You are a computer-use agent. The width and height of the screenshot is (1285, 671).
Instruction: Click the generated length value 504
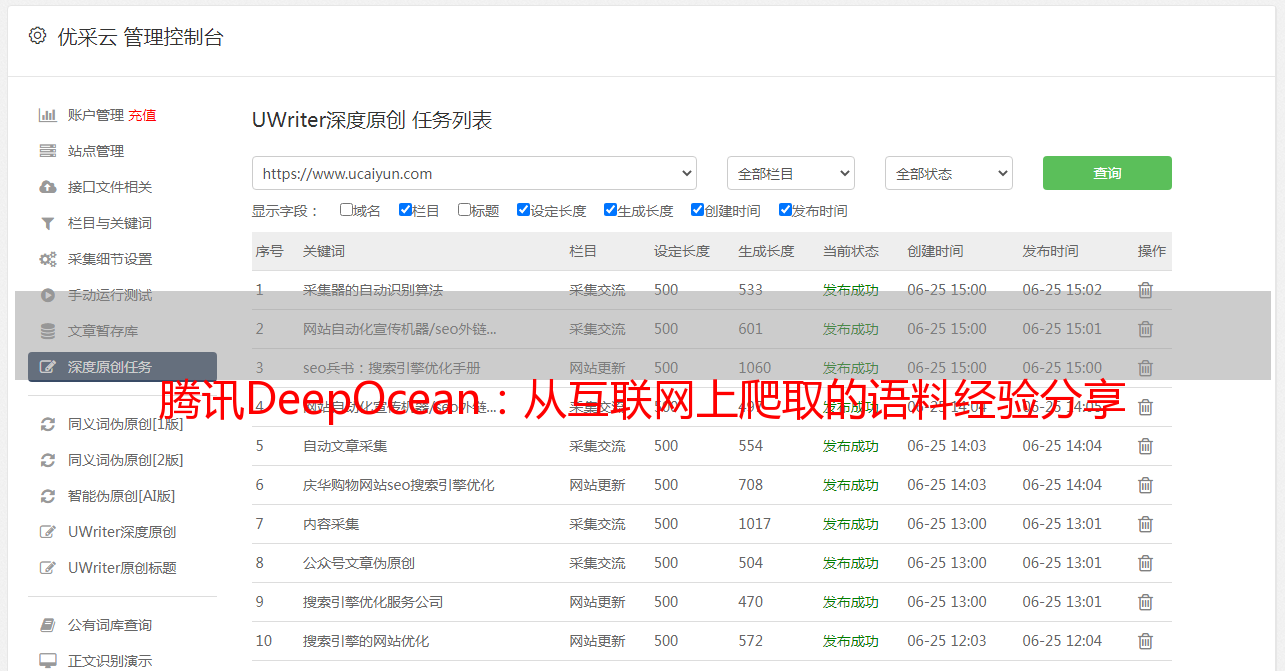(x=751, y=563)
